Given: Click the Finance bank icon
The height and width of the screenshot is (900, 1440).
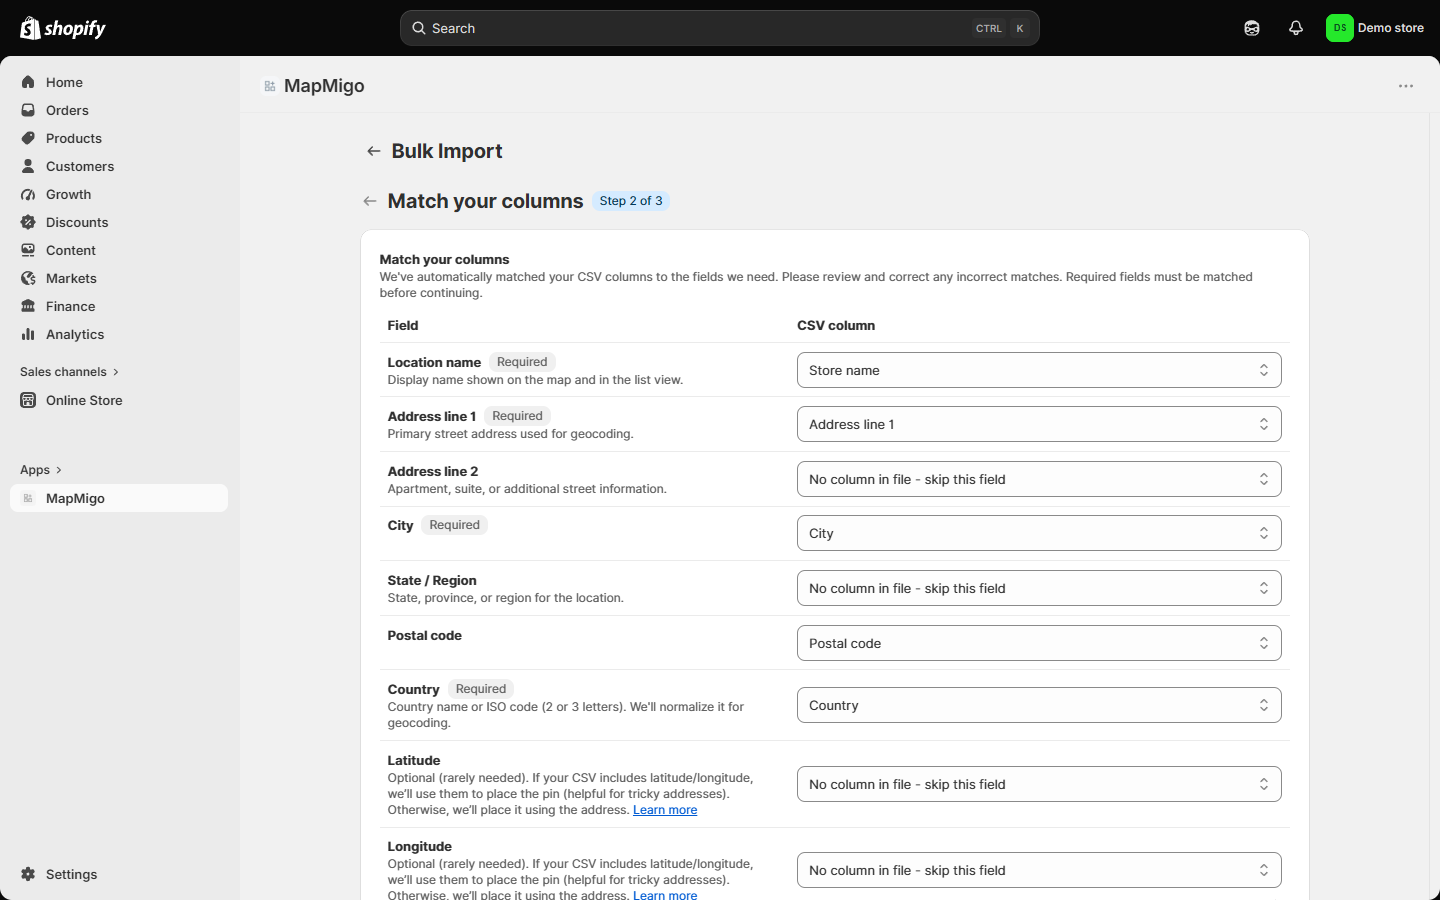Looking at the screenshot, I should click(x=28, y=306).
